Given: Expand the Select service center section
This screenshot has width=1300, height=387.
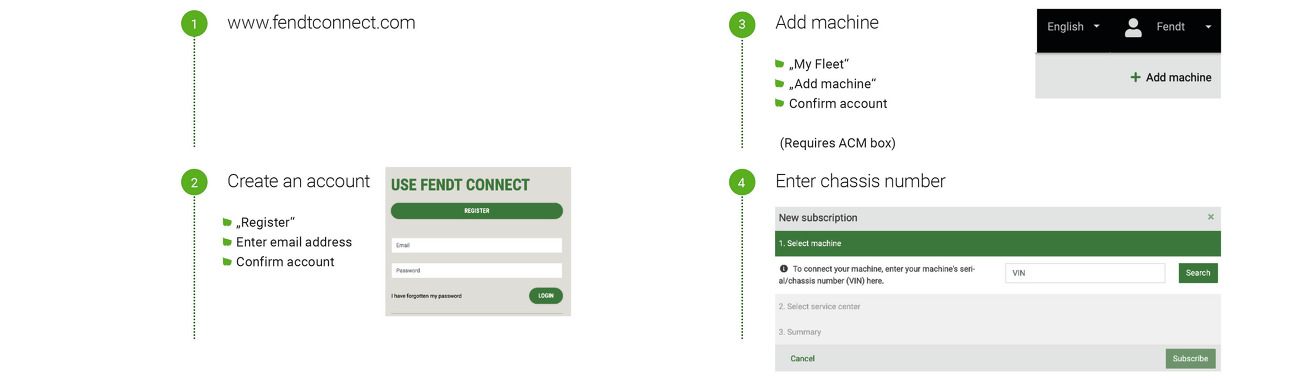Looking at the screenshot, I should 998,307.
